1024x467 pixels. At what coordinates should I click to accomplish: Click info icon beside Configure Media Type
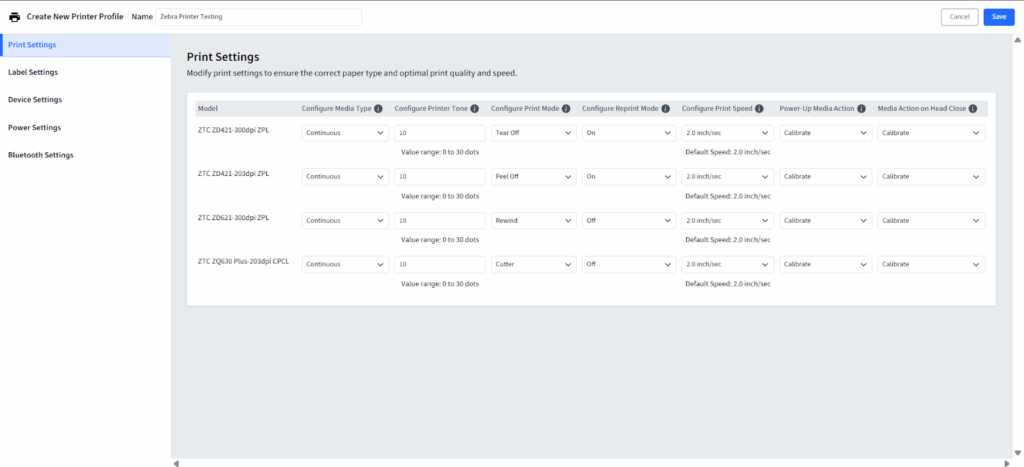(379, 108)
